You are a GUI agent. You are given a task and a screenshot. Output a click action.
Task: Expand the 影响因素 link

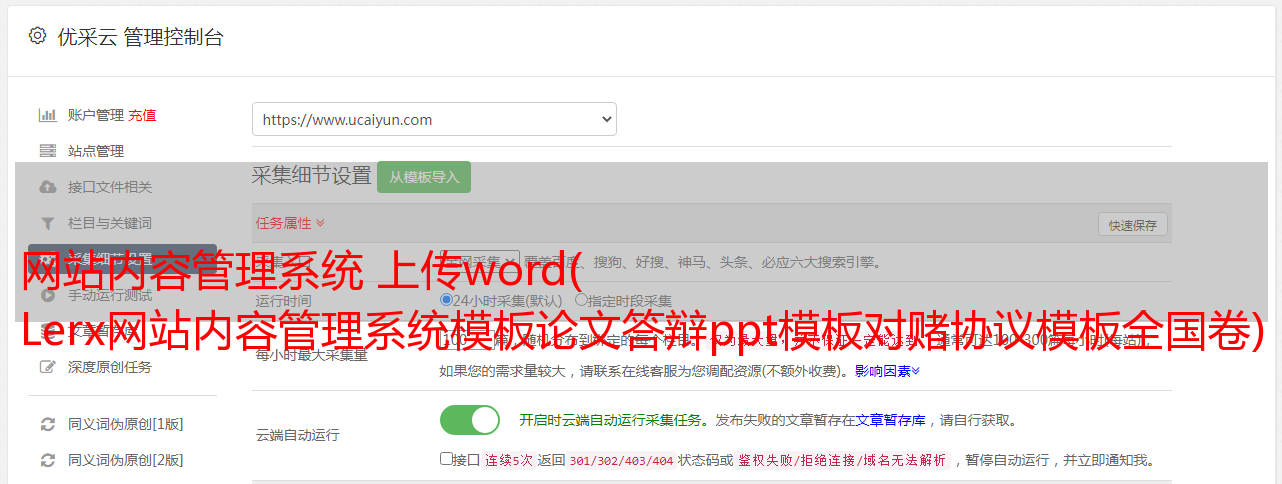pos(887,371)
